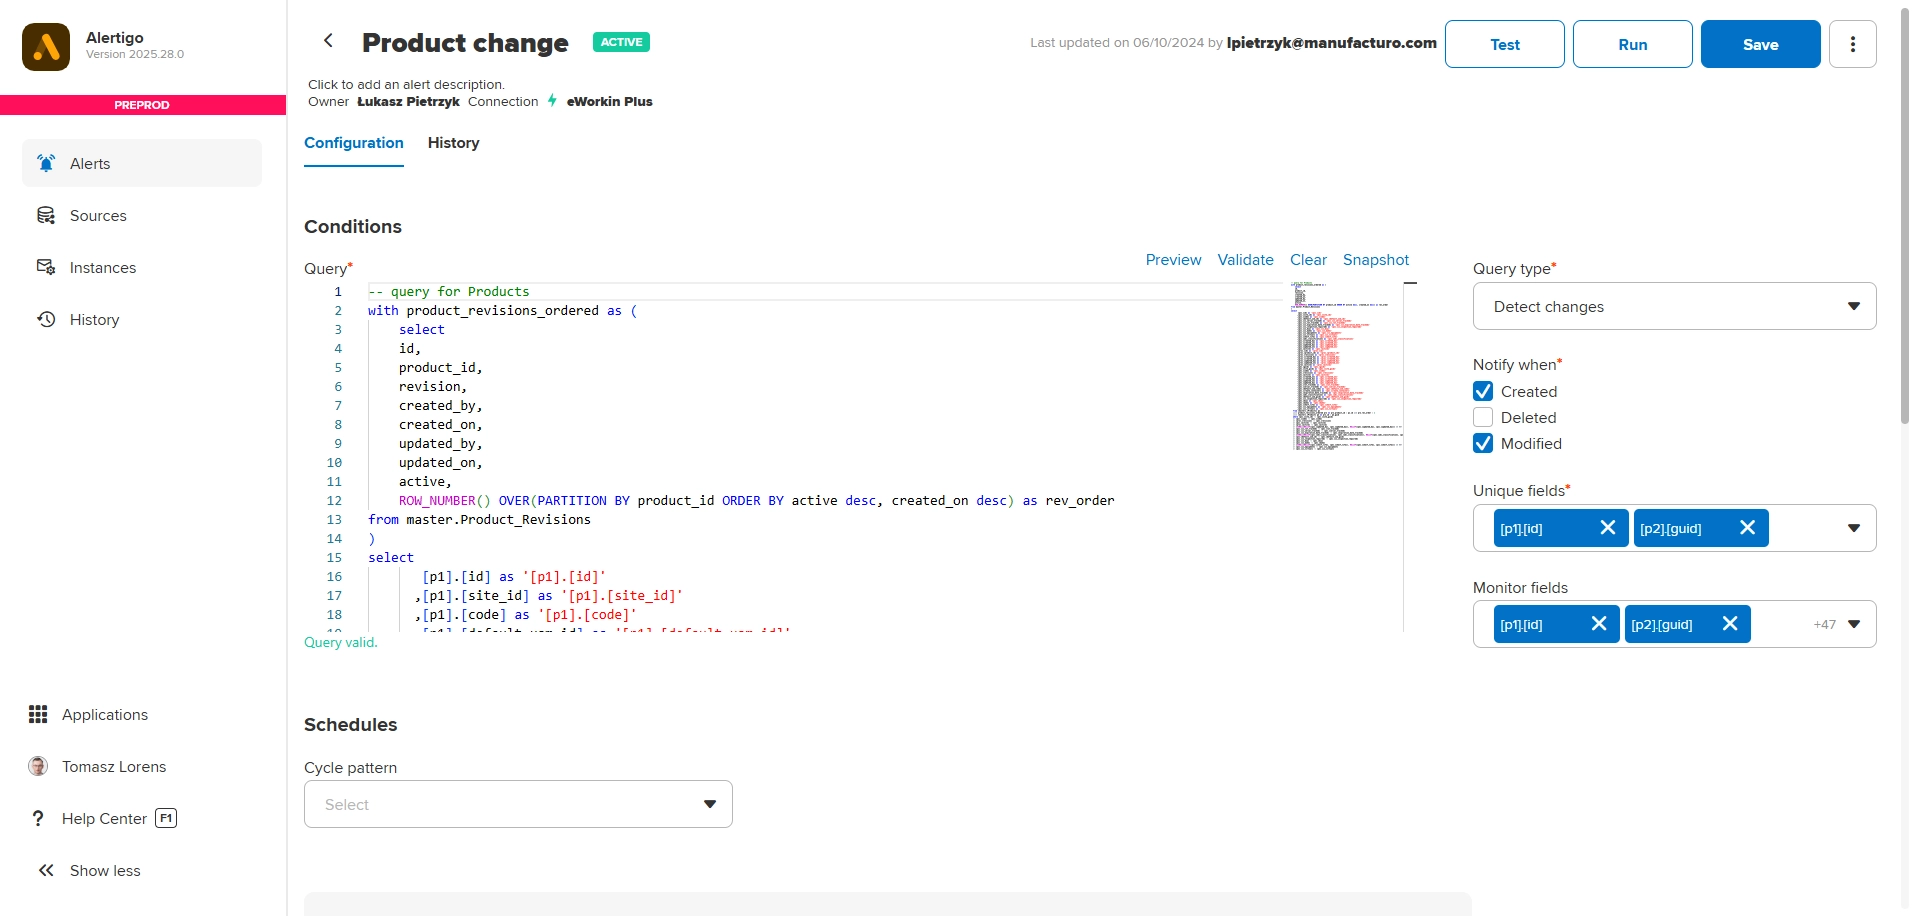Open Sources via its database icon
Viewport: 1915px width, 916px height.
click(x=46, y=216)
